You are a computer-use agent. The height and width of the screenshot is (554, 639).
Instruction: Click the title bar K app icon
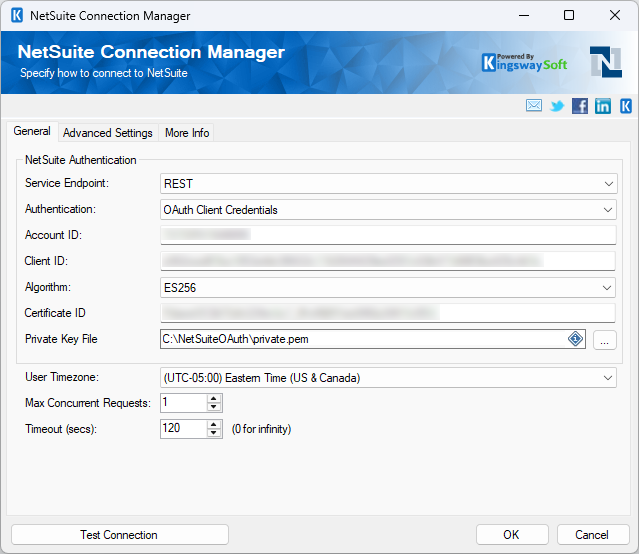(17, 15)
